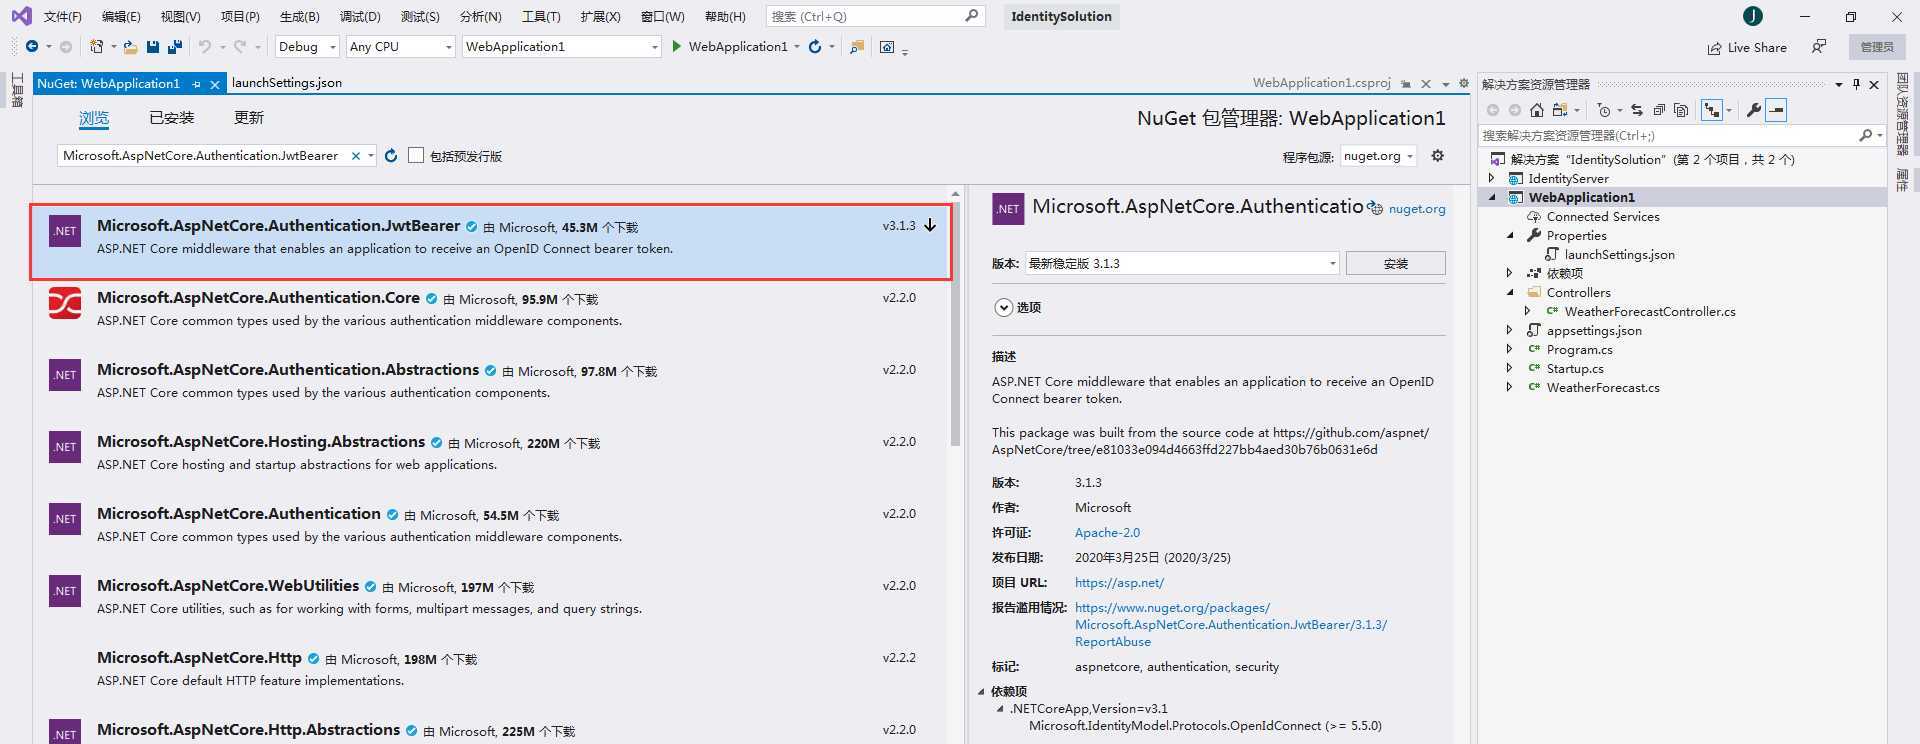Open NuGet package source settings gear
The height and width of the screenshot is (744, 1920).
(1438, 156)
